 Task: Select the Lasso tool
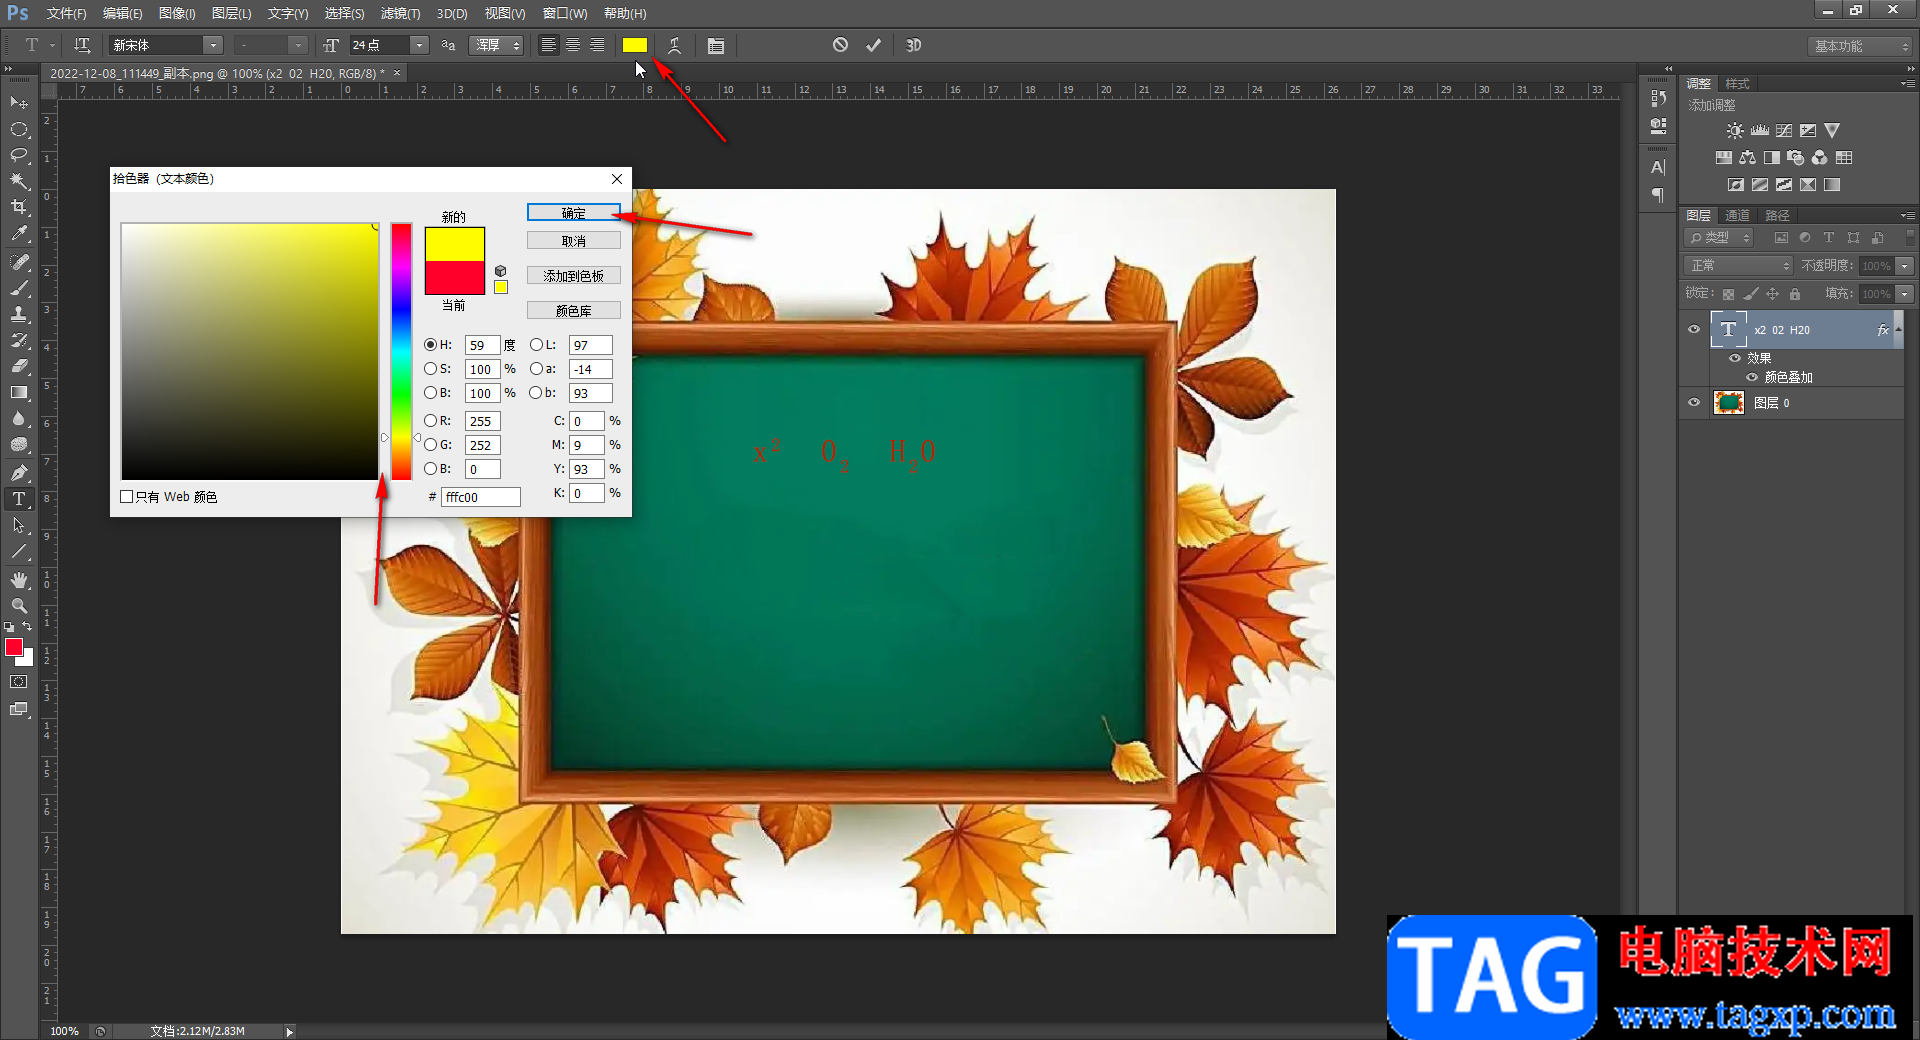click(x=19, y=155)
